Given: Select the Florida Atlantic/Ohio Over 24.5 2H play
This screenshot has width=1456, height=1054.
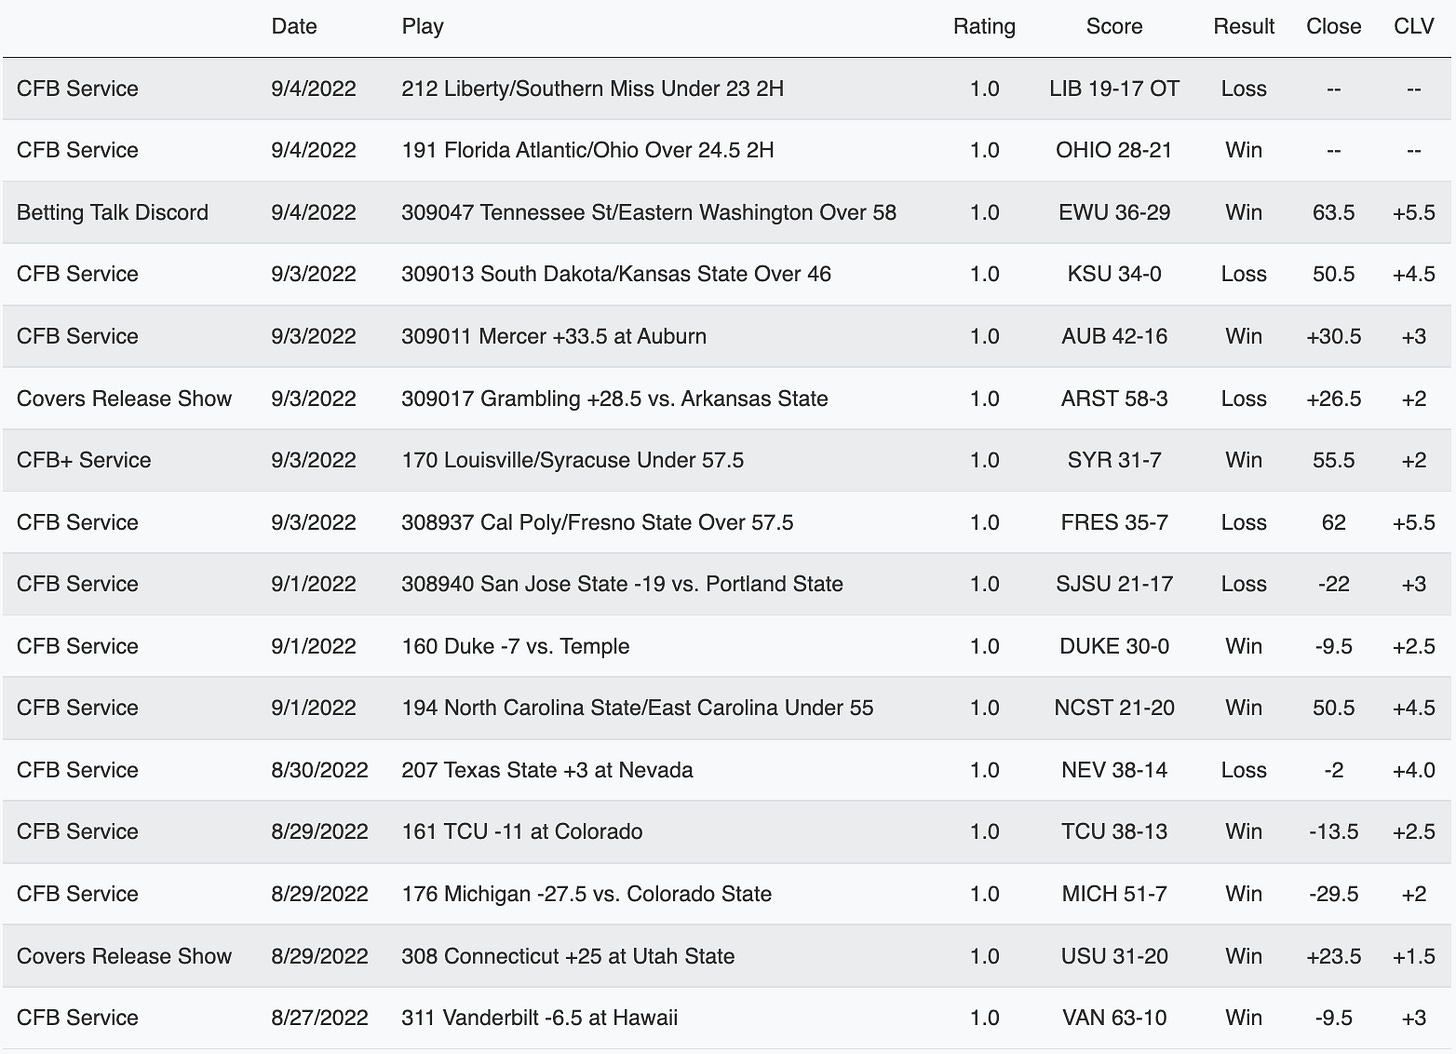Looking at the screenshot, I should coord(588,151).
